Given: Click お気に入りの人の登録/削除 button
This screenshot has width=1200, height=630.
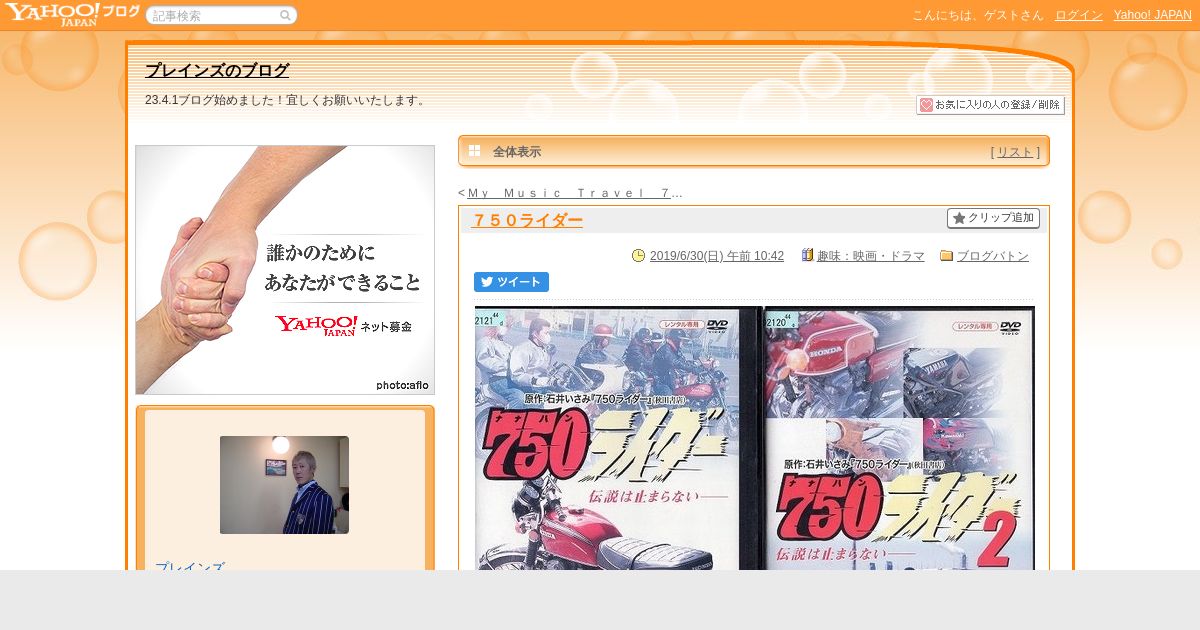Looking at the screenshot, I should click(990, 105).
